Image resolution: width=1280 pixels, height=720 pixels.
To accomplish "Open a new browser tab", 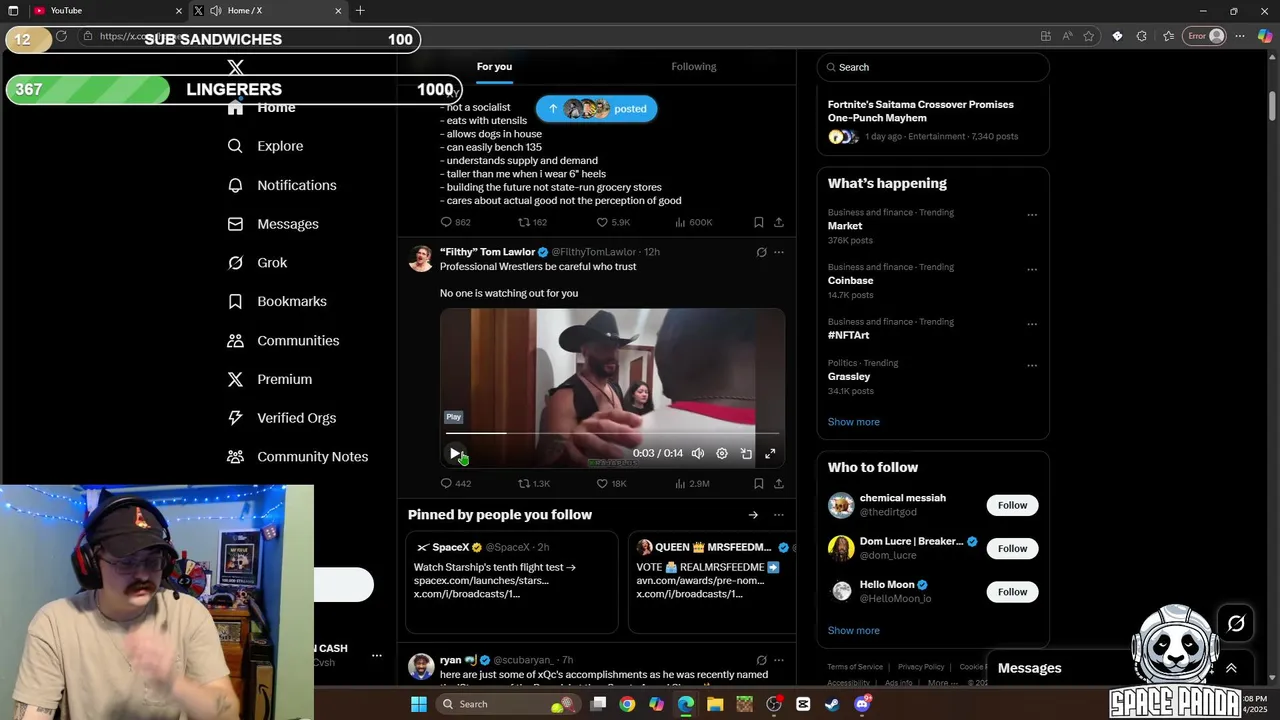I will [x=360, y=11].
